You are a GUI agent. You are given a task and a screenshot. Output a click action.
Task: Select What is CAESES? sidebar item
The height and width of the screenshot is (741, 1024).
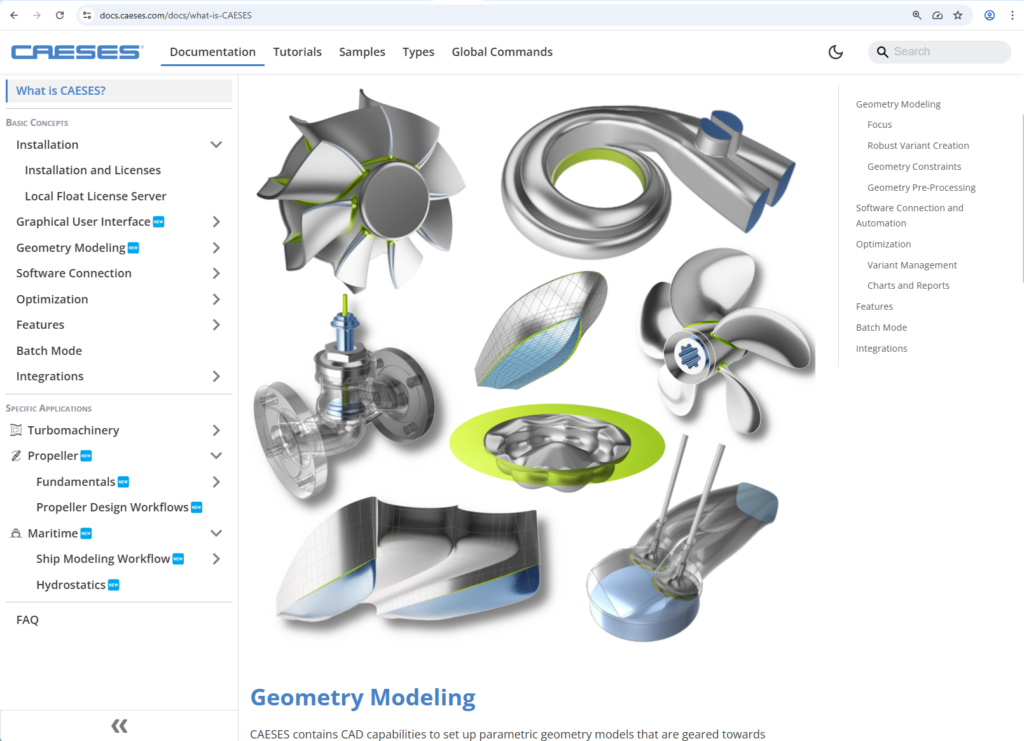[x=119, y=91]
